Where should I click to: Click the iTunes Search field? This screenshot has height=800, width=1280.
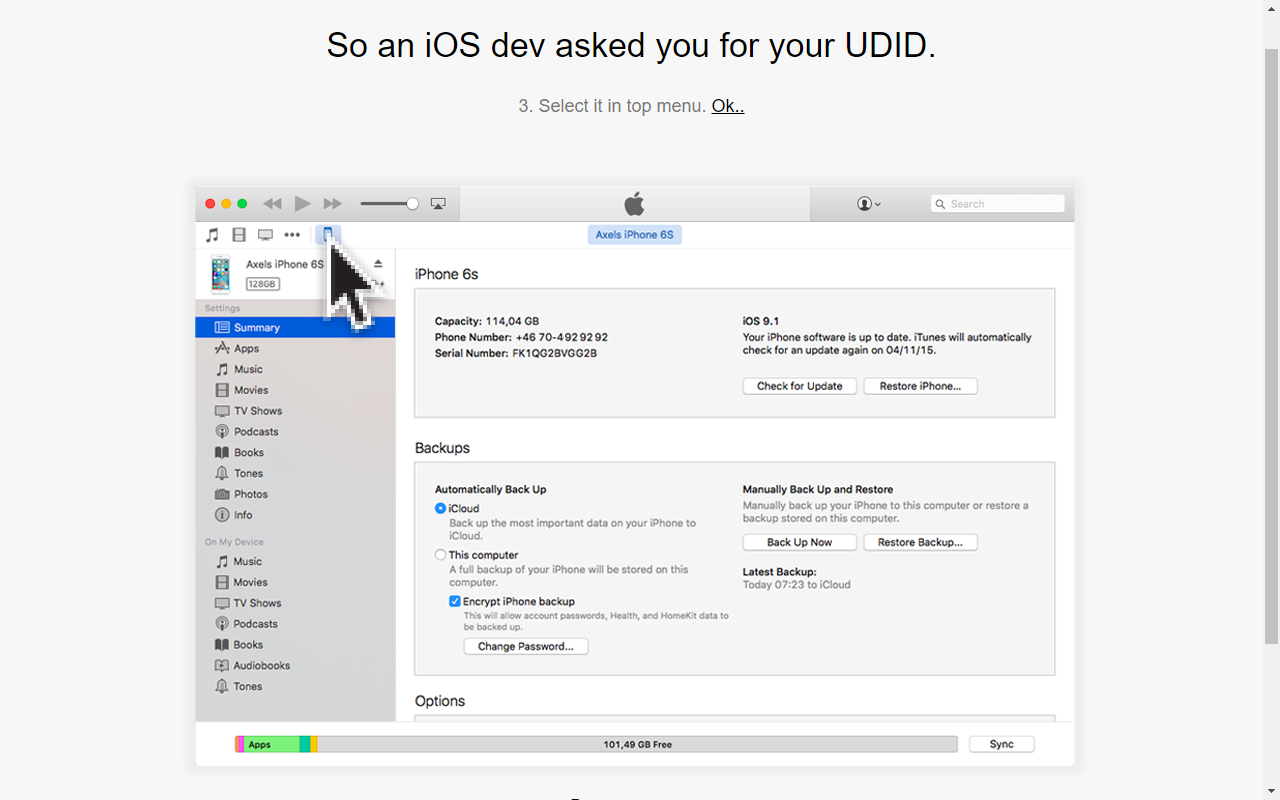click(997, 204)
